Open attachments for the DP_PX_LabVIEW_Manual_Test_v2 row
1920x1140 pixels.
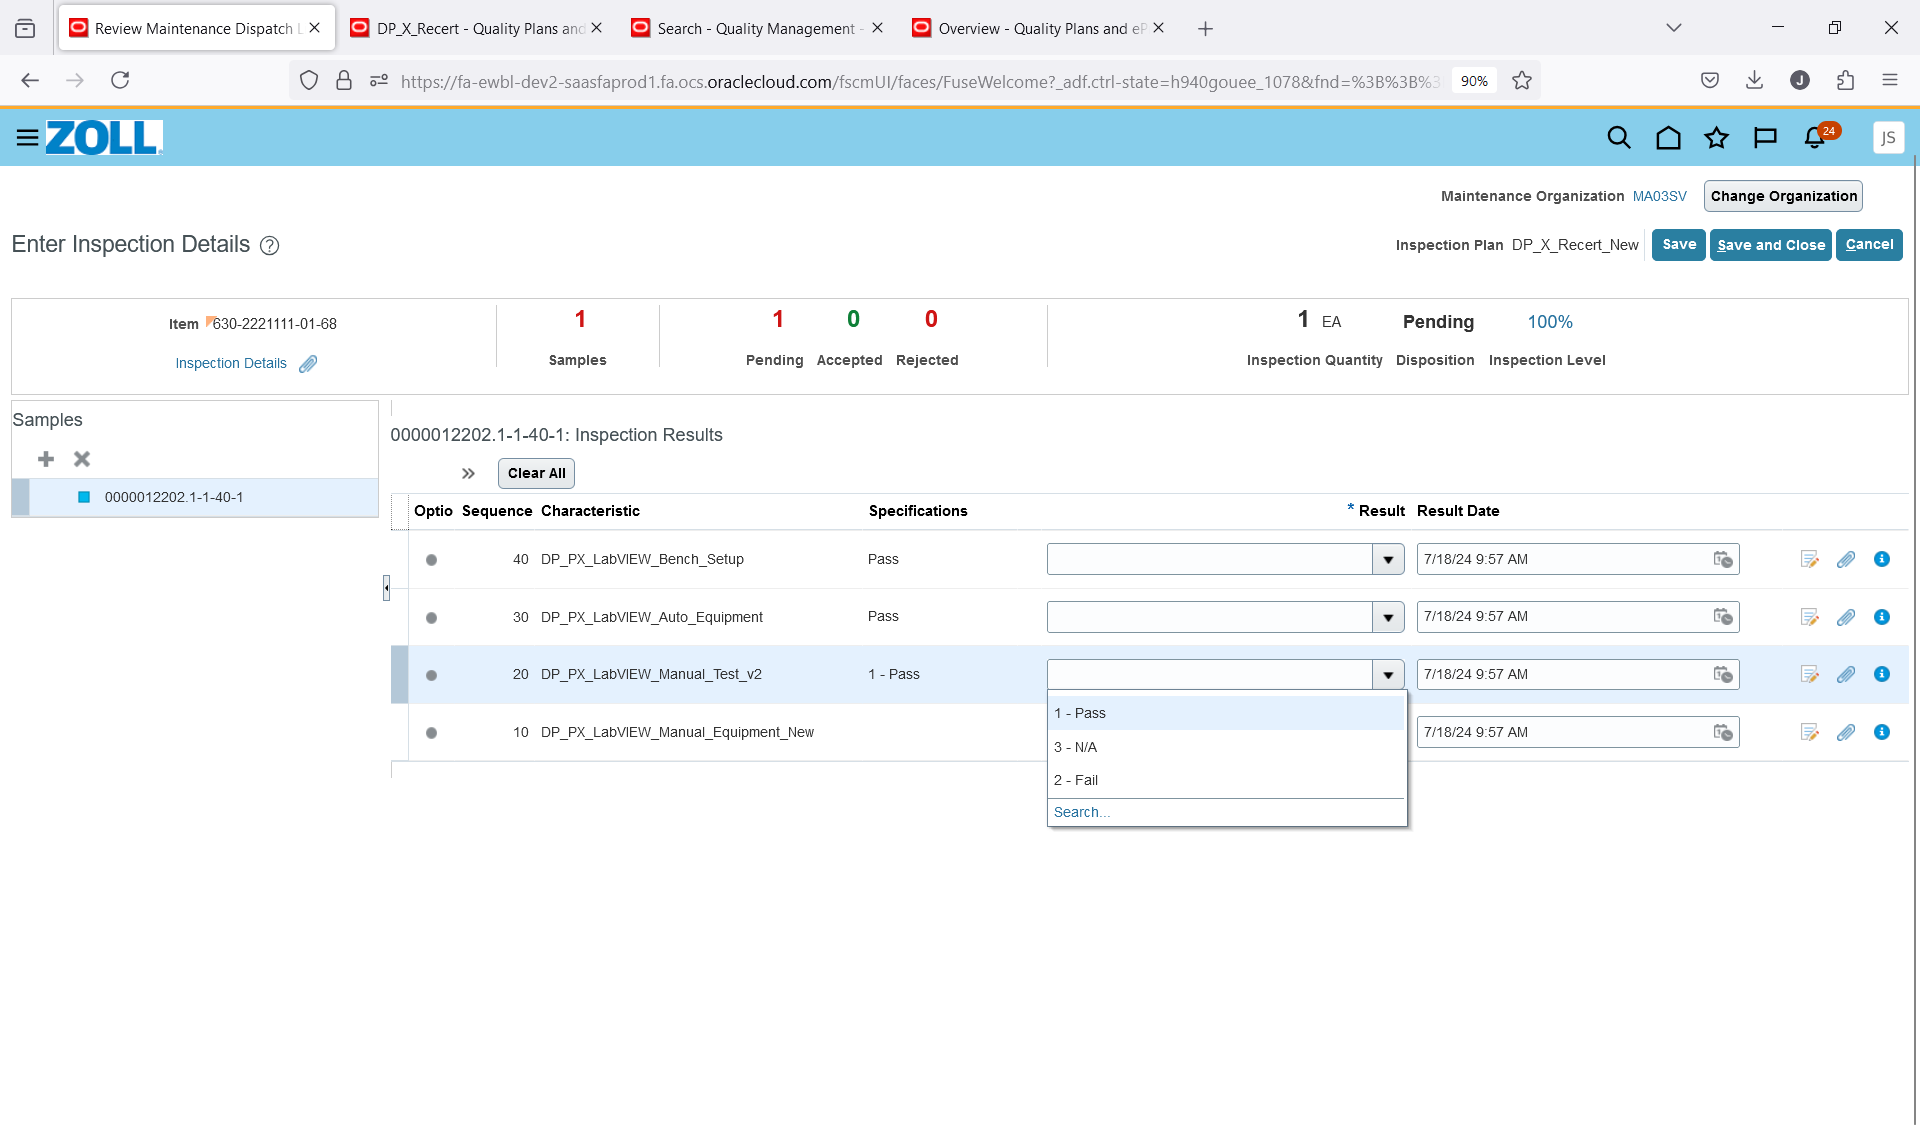click(1846, 674)
